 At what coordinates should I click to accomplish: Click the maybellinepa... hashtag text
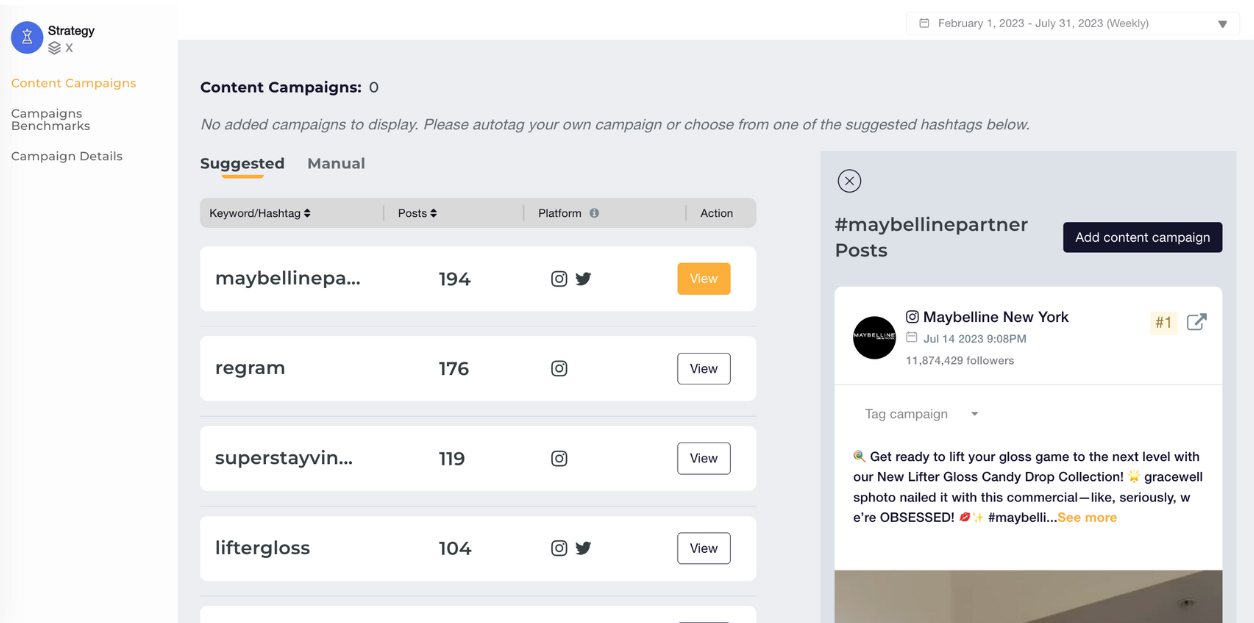coord(288,279)
